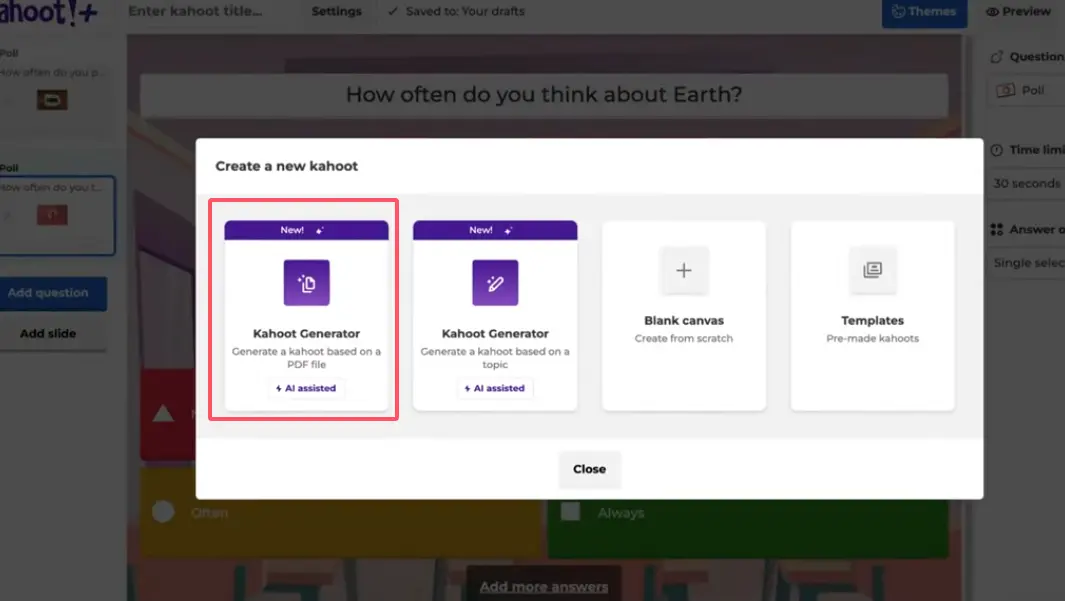
Task: Click the Blank canvas plus icon
Action: (x=684, y=270)
